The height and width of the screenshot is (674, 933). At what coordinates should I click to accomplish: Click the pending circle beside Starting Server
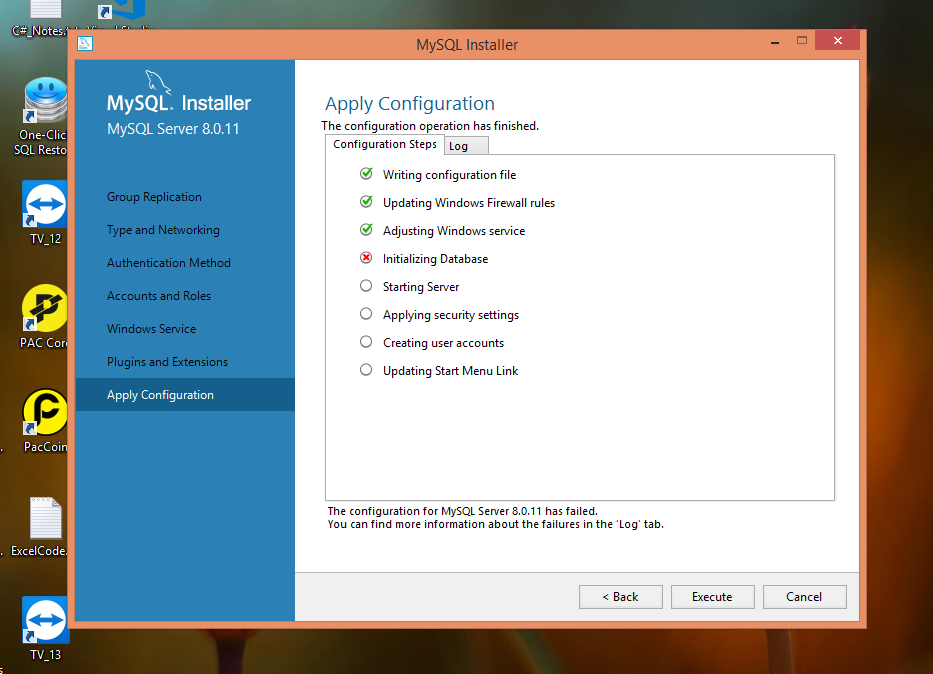(366, 286)
